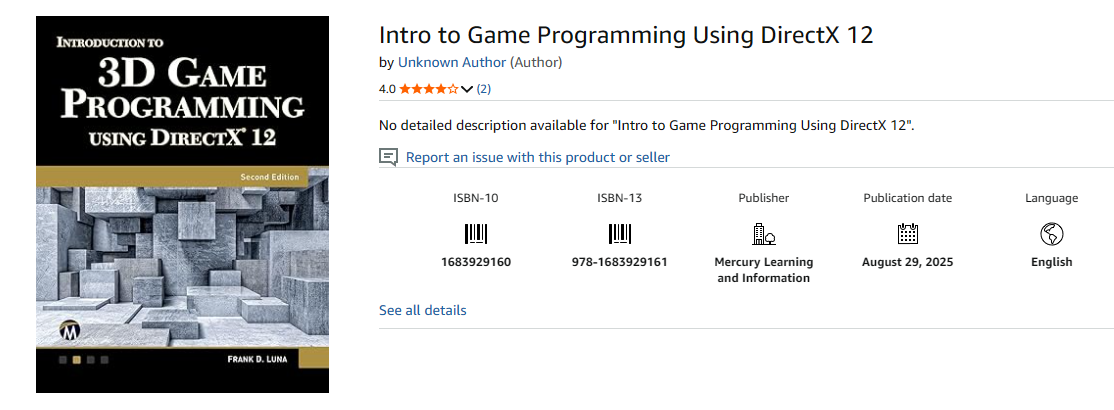Click the report issue speech bubble icon
Screen dimensions: 1114x410
coord(388,157)
